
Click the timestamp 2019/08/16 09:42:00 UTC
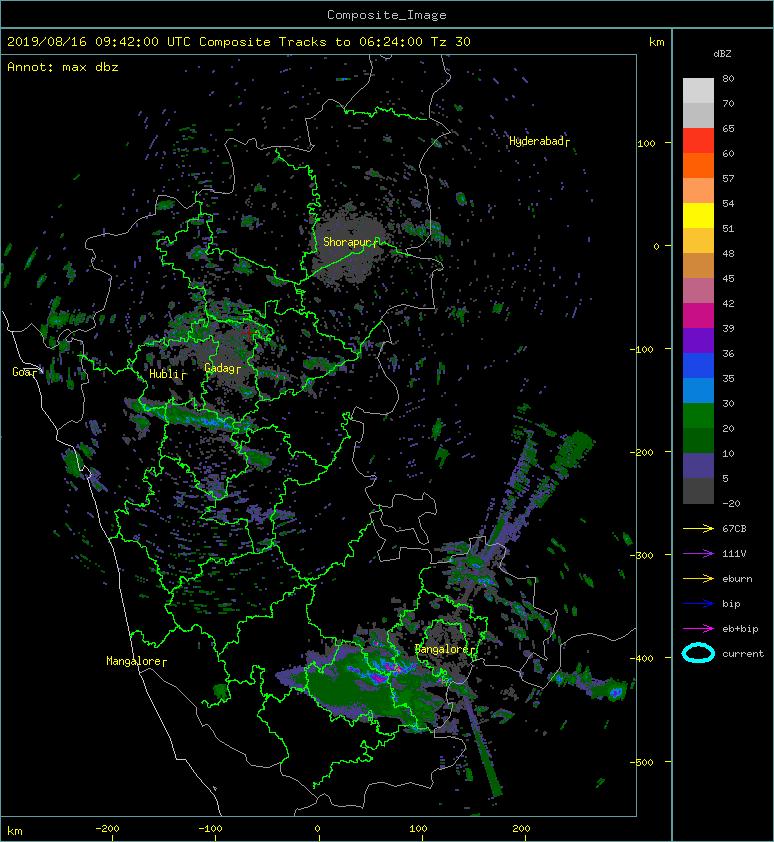pos(98,42)
